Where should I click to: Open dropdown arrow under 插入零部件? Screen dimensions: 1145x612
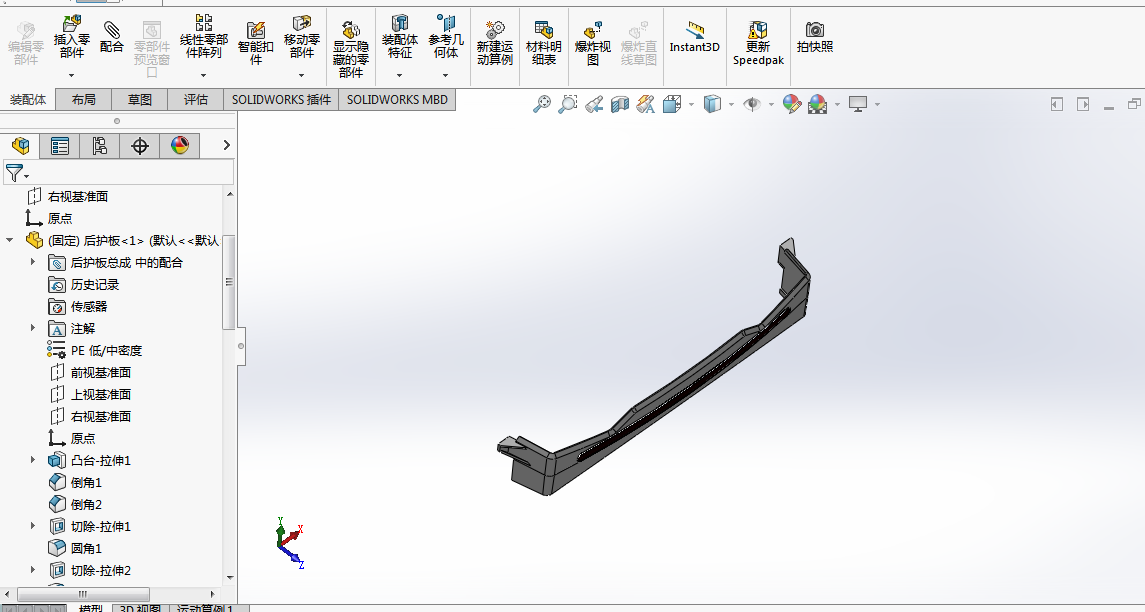(72, 75)
